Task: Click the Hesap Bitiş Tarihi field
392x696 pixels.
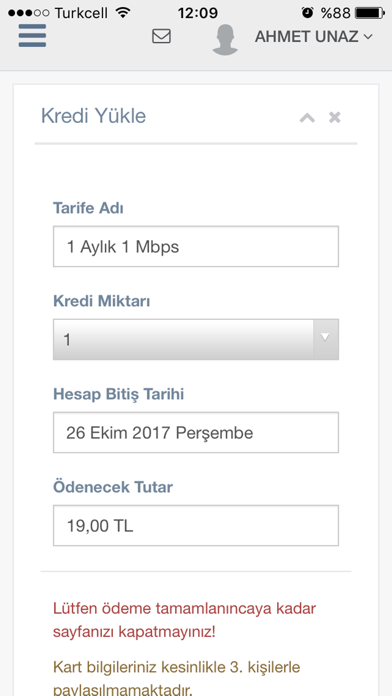Action: (x=196, y=432)
